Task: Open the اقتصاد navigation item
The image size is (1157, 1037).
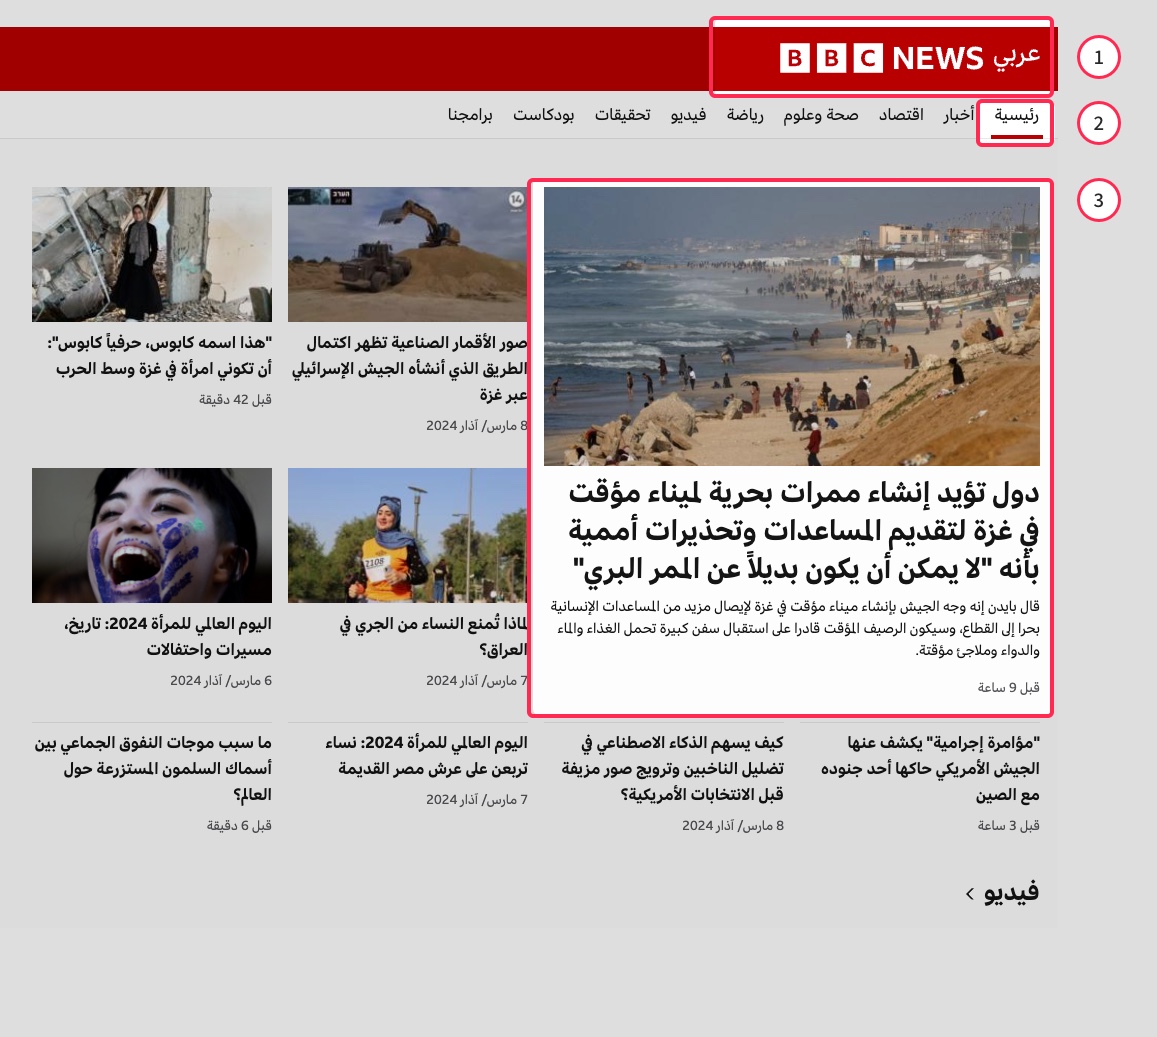Action: pos(901,115)
